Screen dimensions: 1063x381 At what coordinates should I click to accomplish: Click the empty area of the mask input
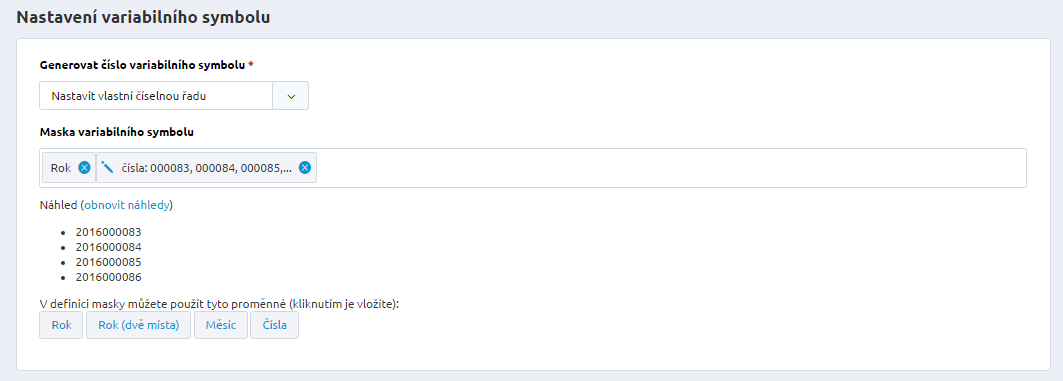[x=670, y=167]
